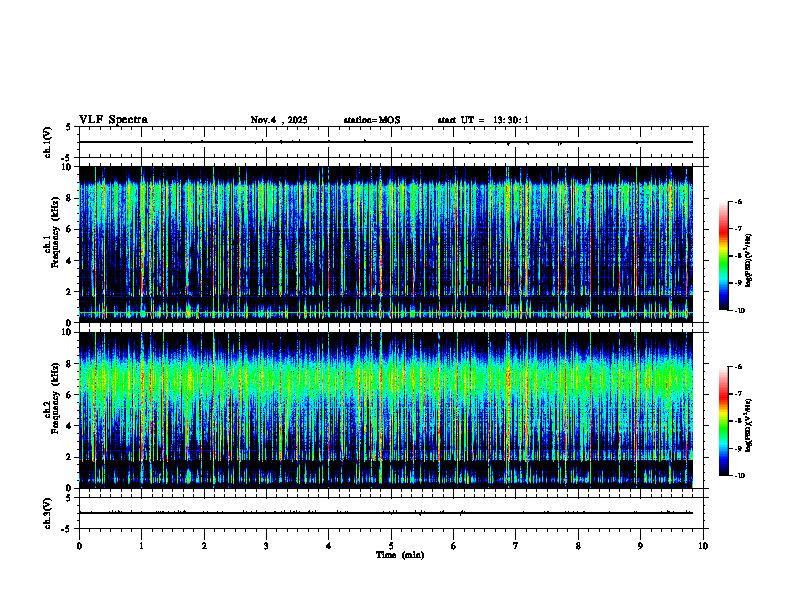This screenshot has width=792, height=612.
Task: Click inside the ch.1 spectrogram panel
Action: (386, 244)
